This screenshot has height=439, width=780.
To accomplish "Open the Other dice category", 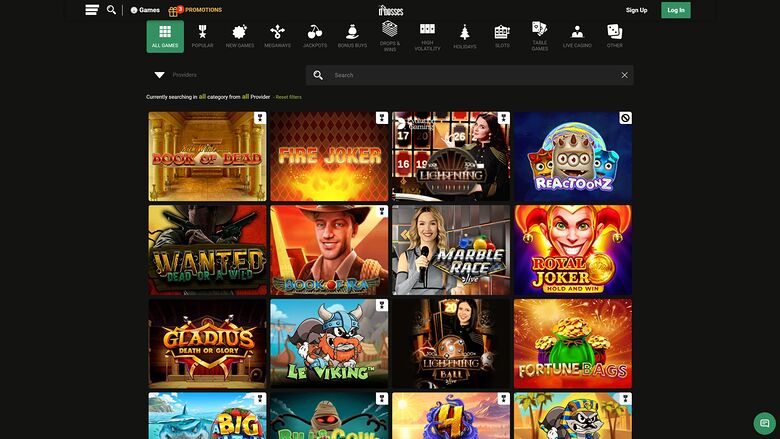I will point(614,36).
